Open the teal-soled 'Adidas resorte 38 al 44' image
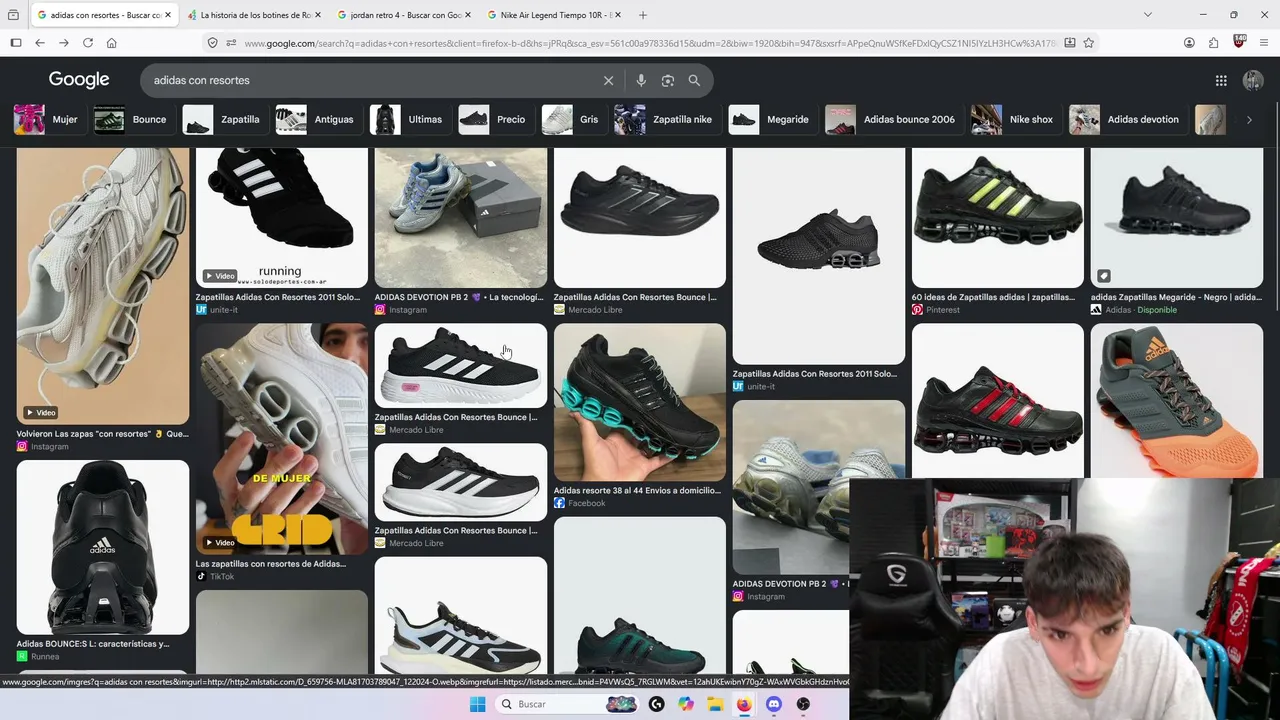Screen dimensions: 1280x720 pyautogui.click(x=640, y=402)
